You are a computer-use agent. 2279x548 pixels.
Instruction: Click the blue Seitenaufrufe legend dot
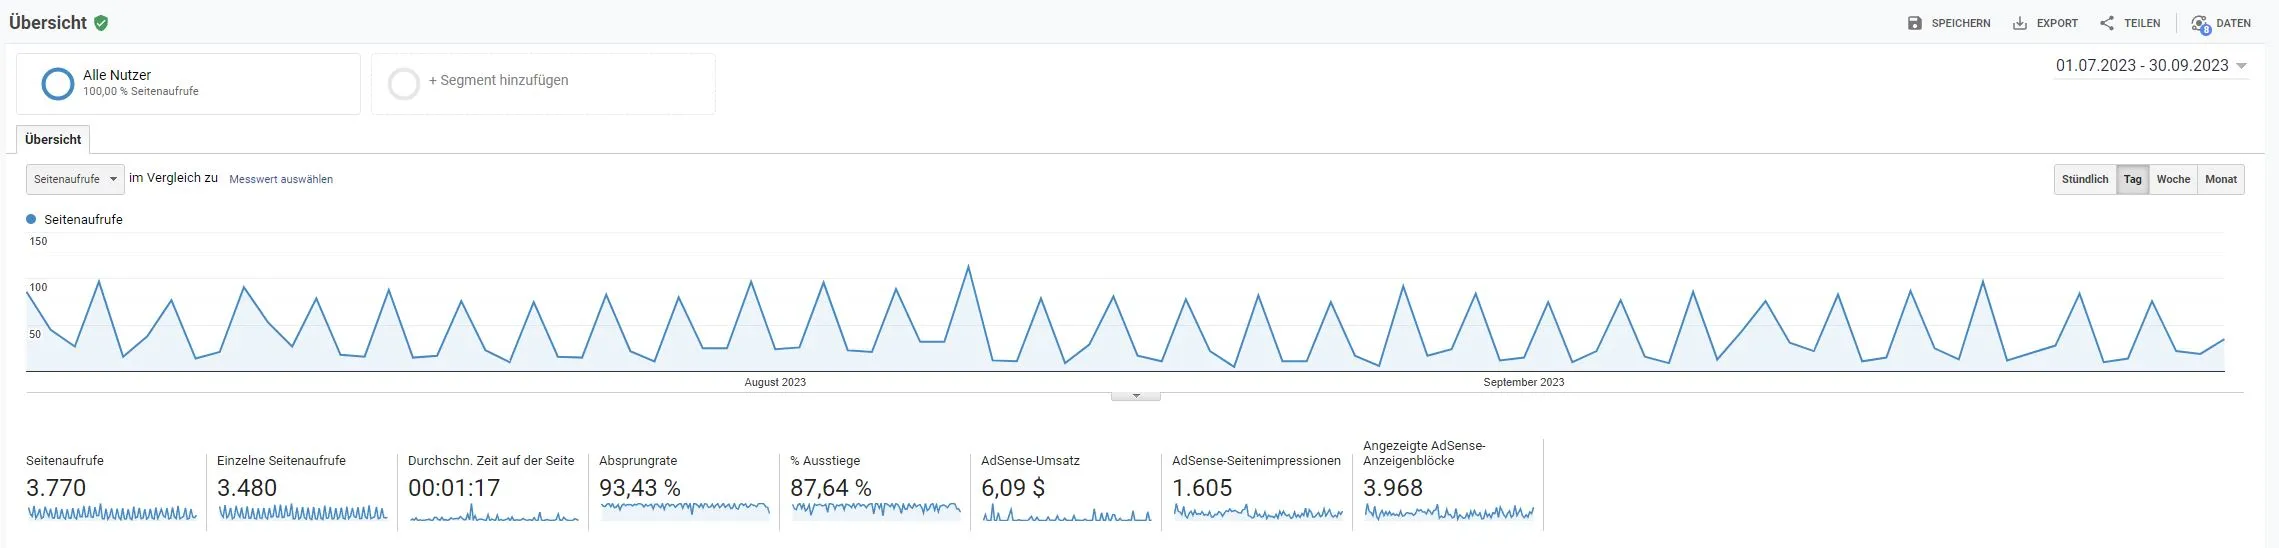31,219
